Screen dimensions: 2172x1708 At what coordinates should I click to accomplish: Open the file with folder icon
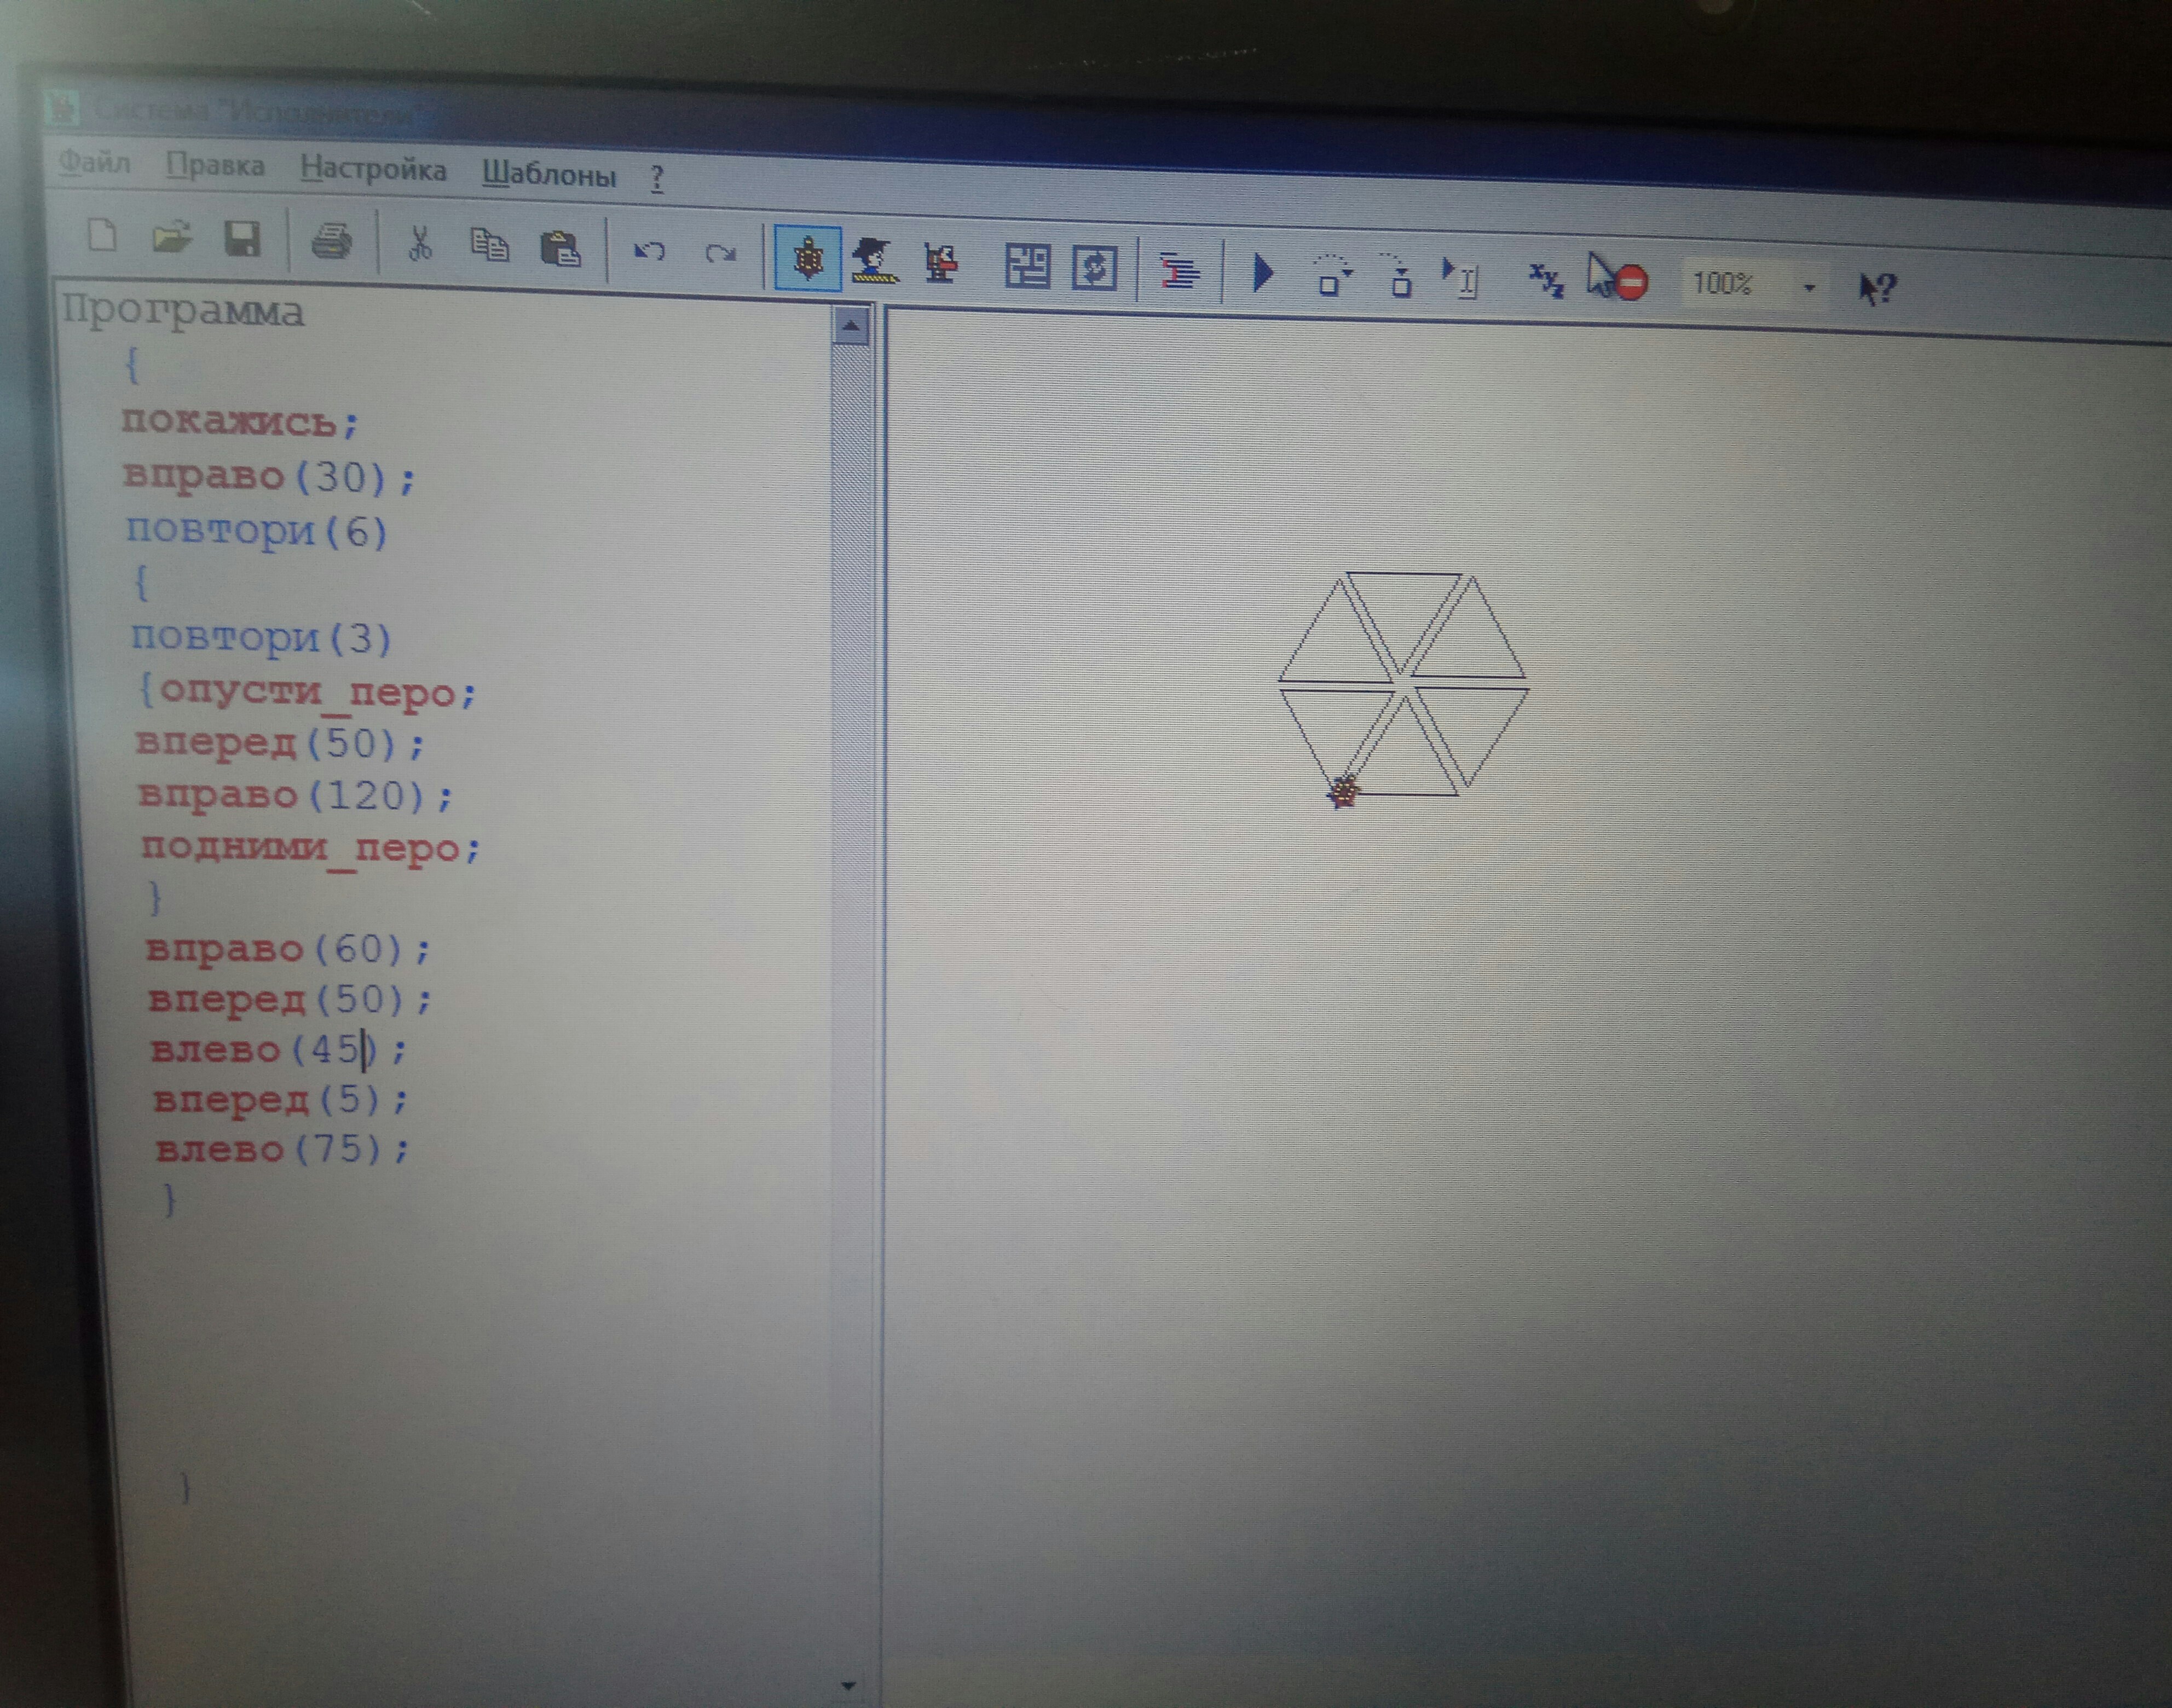tap(172, 238)
